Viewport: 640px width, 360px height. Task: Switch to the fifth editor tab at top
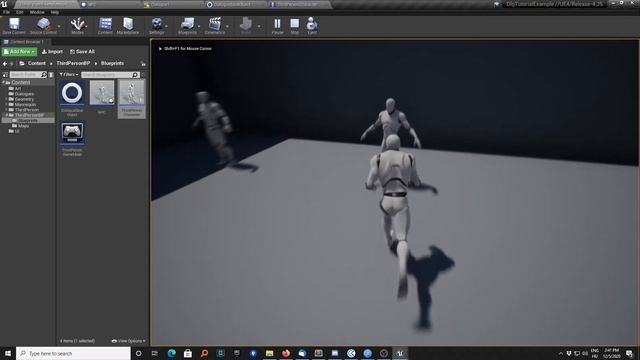pos(299,4)
